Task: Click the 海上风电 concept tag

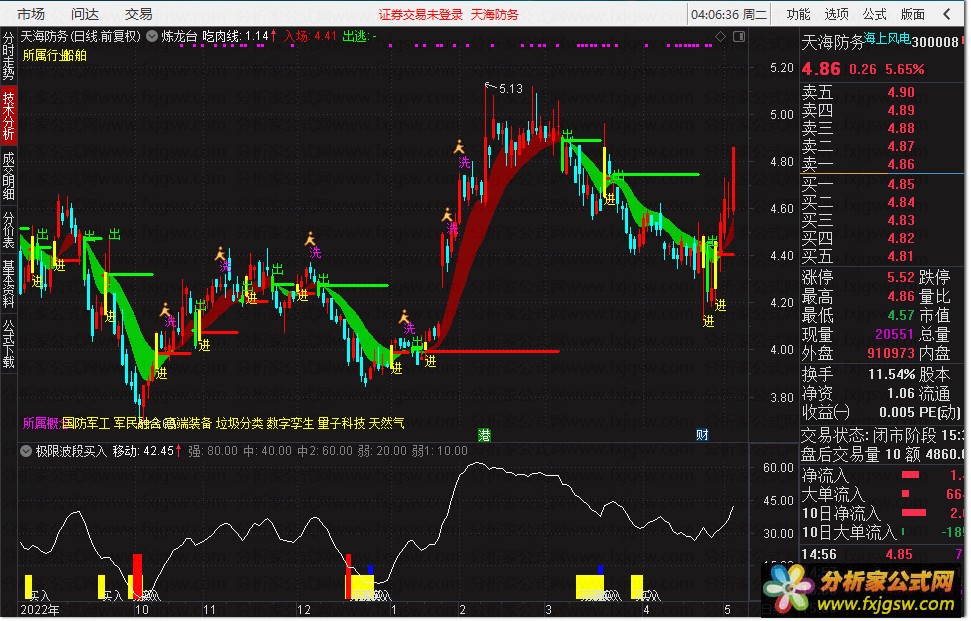Action: click(887, 39)
